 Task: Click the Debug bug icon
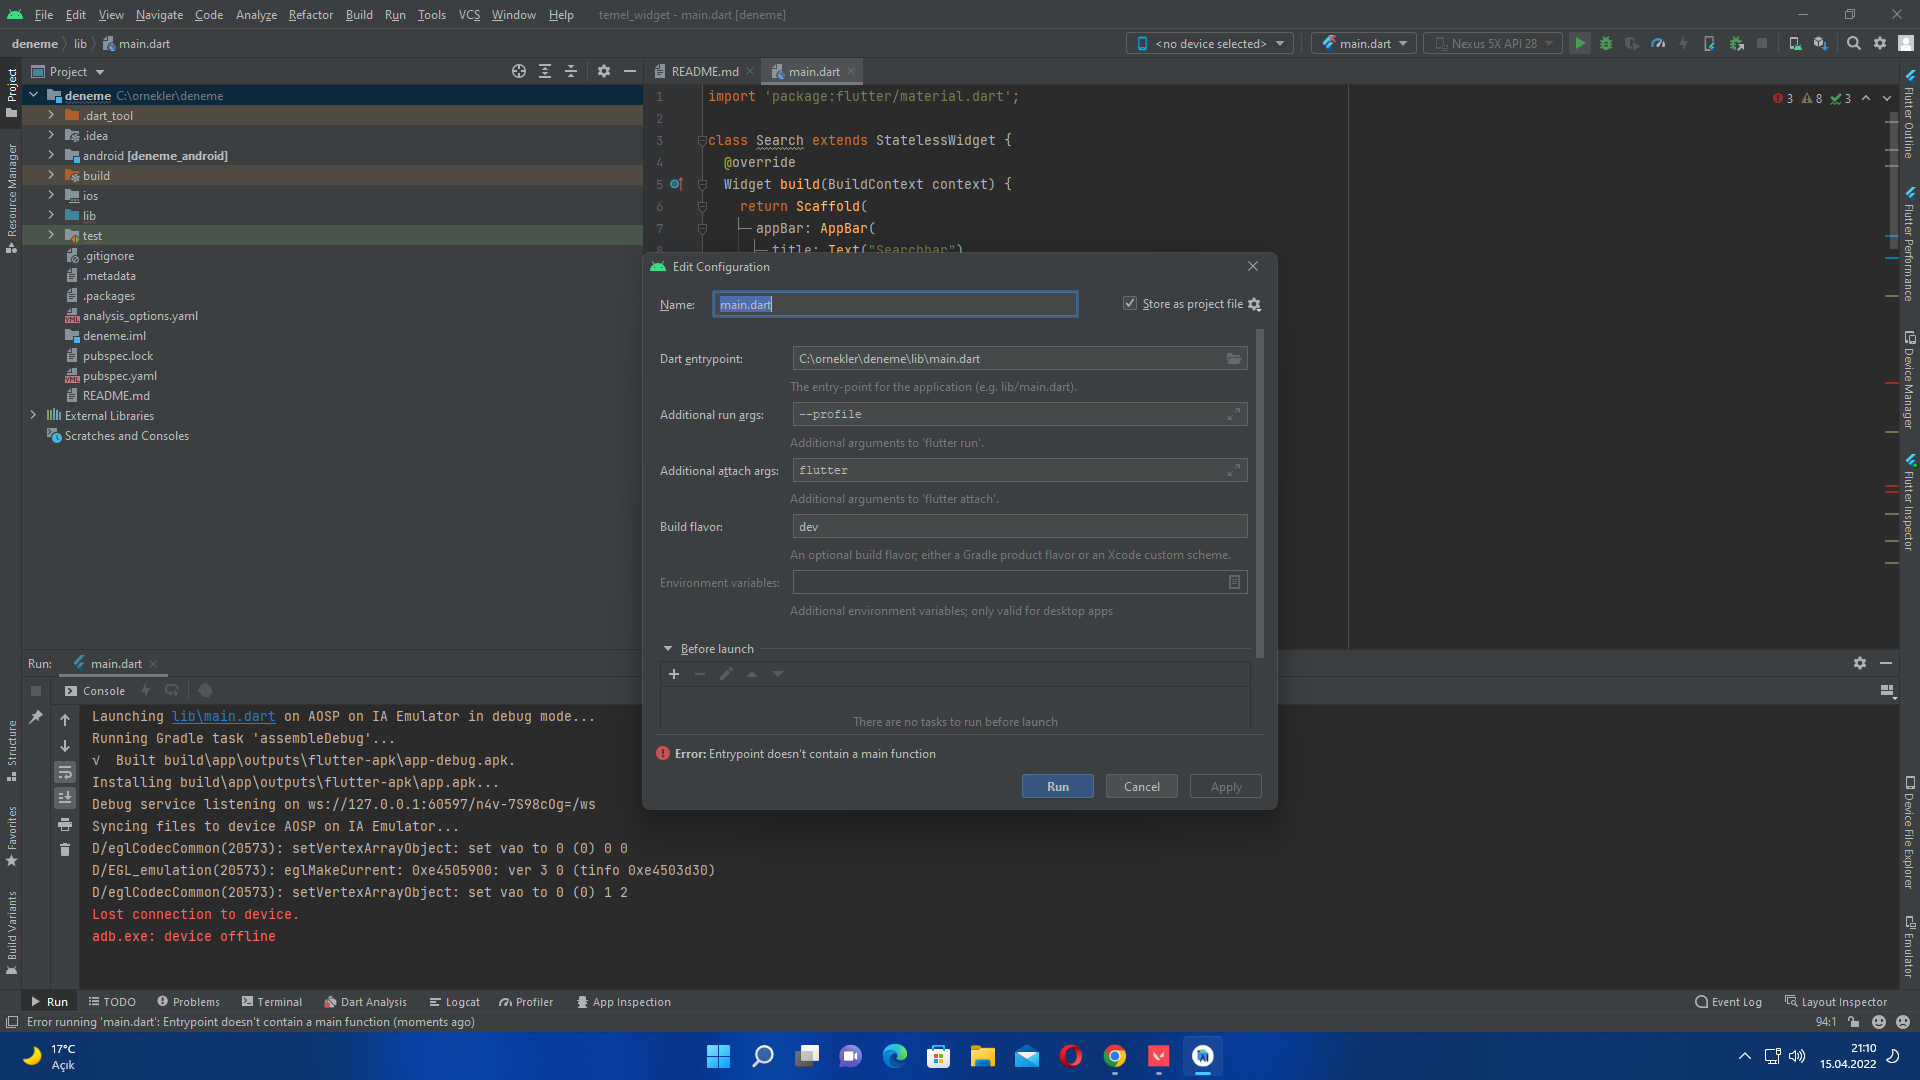pyautogui.click(x=1606, y=44)
